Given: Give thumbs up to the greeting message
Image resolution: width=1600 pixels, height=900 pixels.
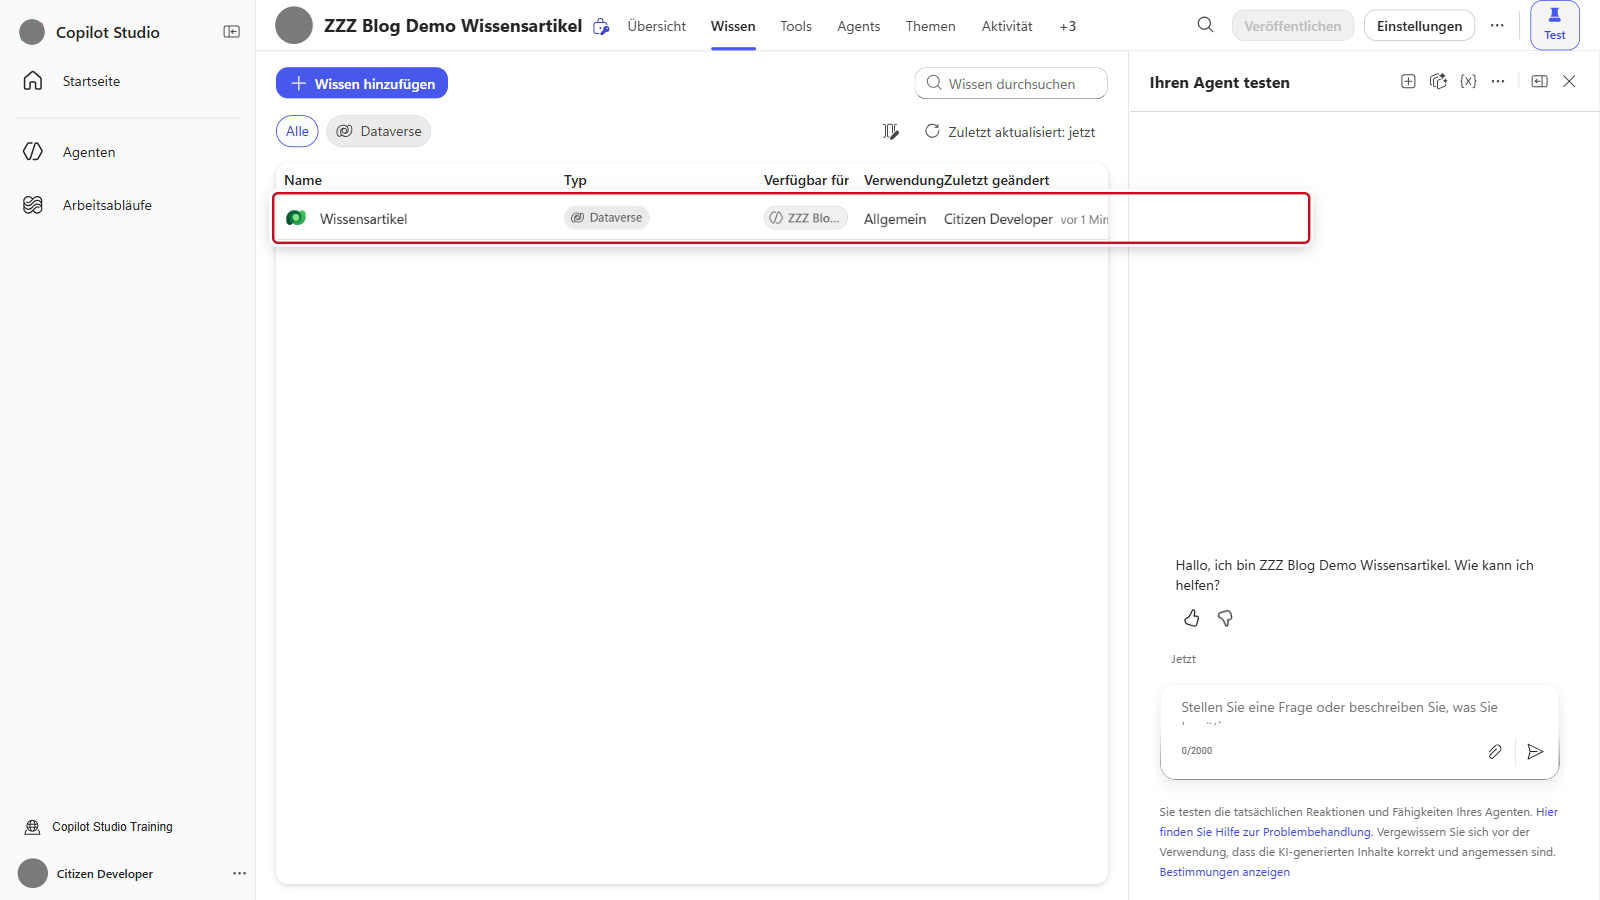Looking at the screenshot, I should [1192, 619].
